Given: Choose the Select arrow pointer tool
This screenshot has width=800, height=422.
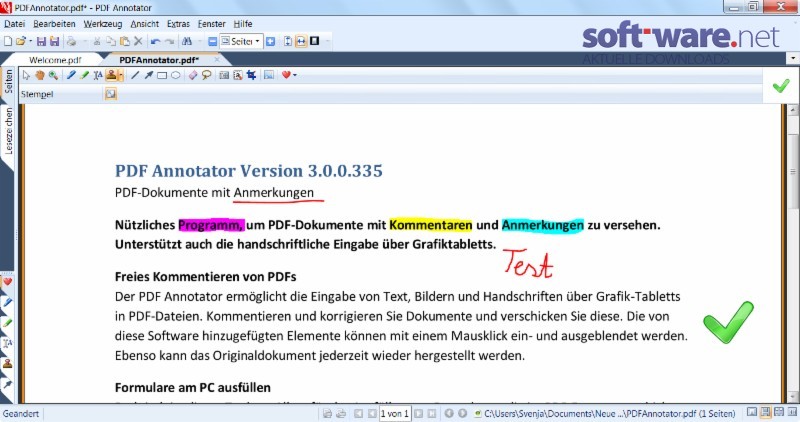Looking at the screenshot, I should [26, 76].
